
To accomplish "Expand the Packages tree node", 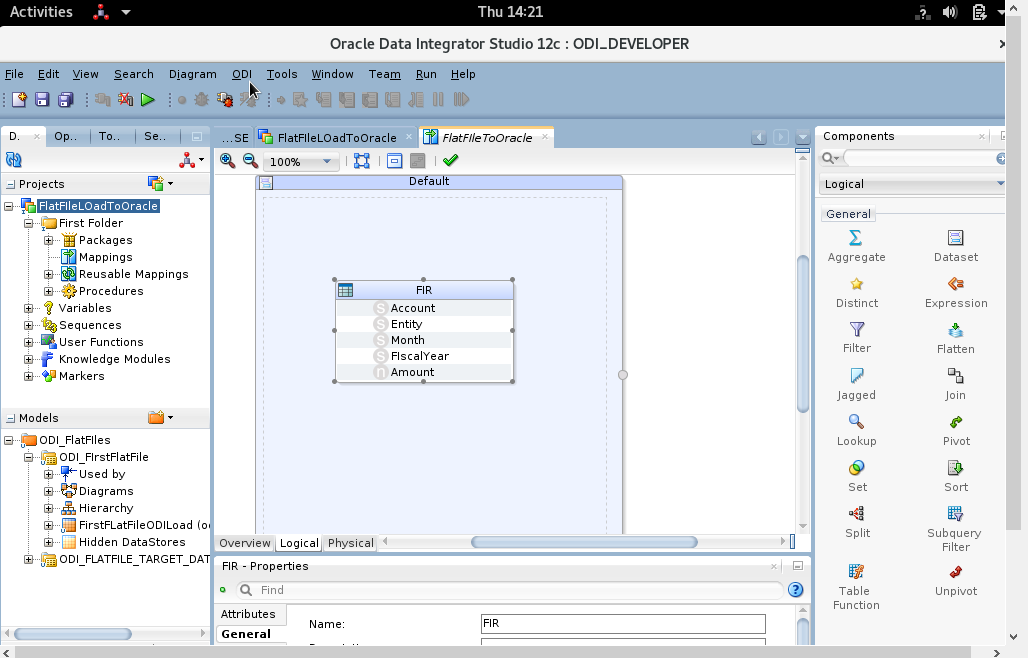I will click(47, 240).
